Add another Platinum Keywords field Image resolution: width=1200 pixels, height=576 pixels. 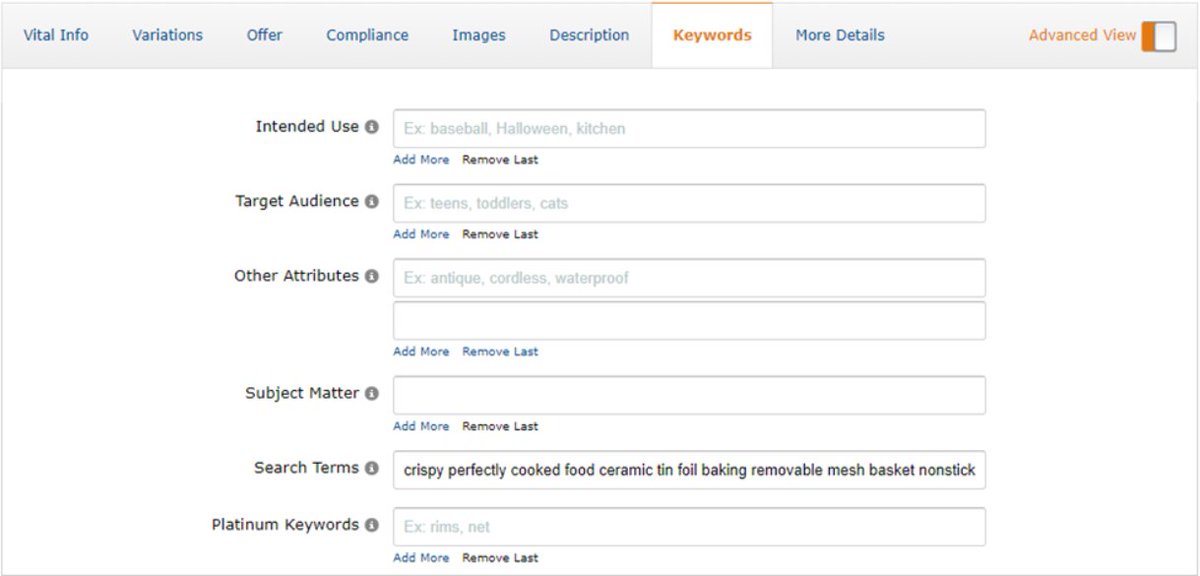421,557
